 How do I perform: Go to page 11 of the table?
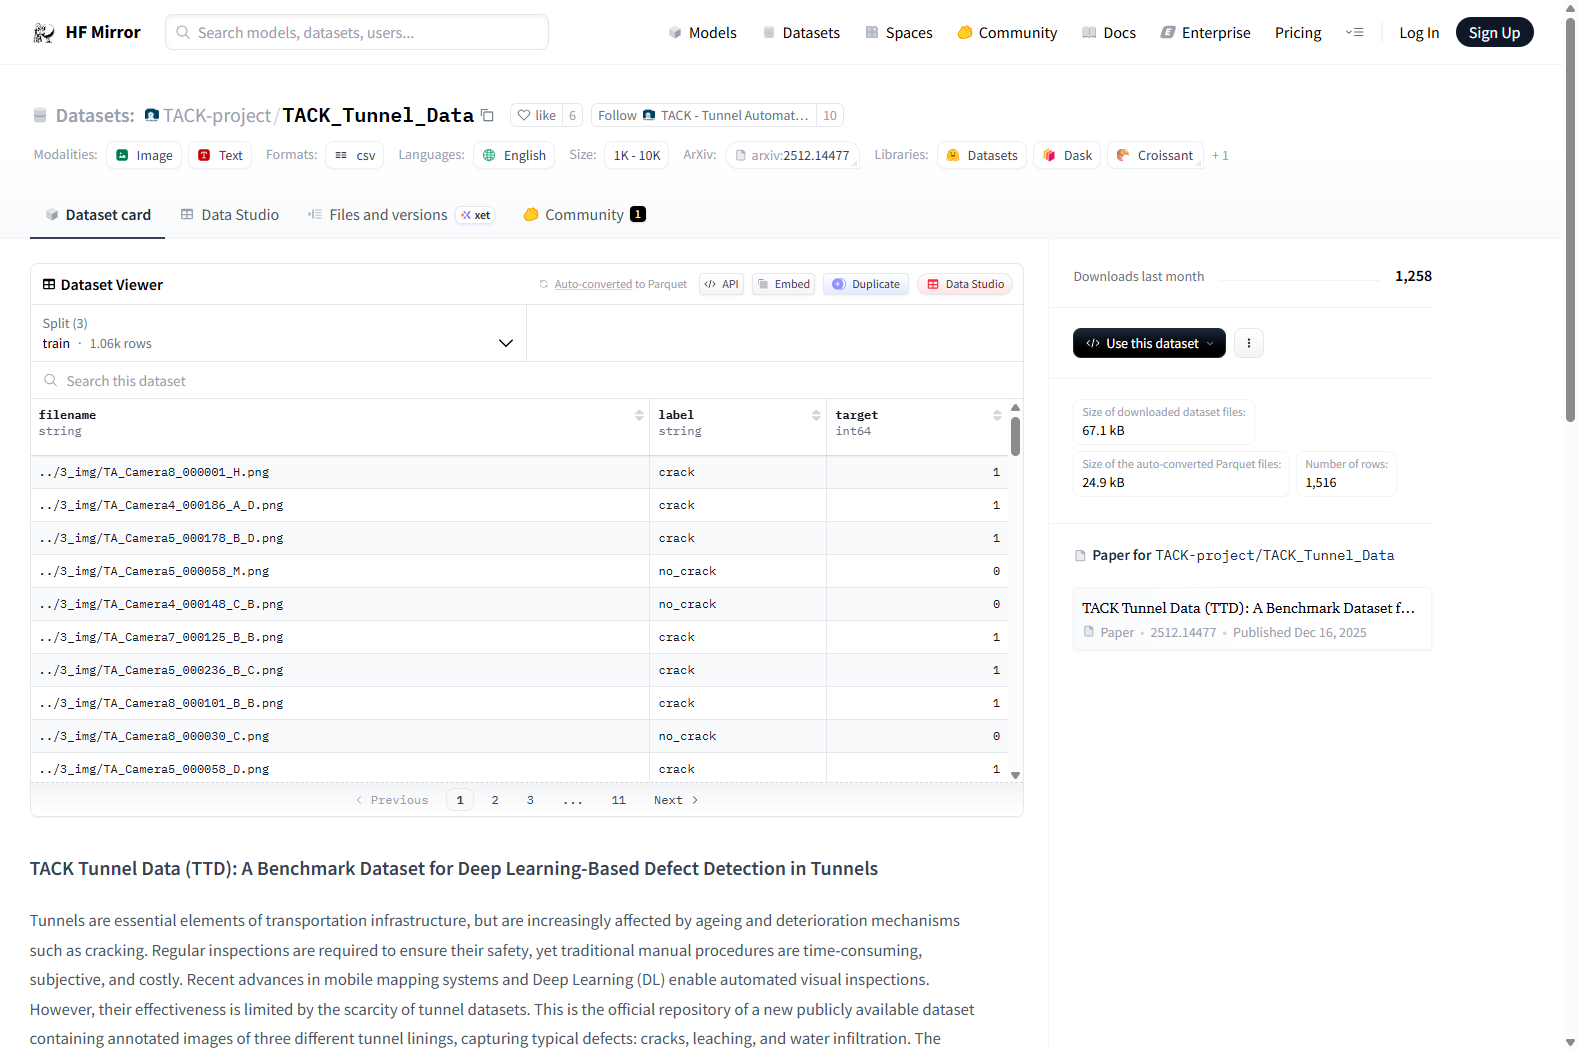point(619,800)
